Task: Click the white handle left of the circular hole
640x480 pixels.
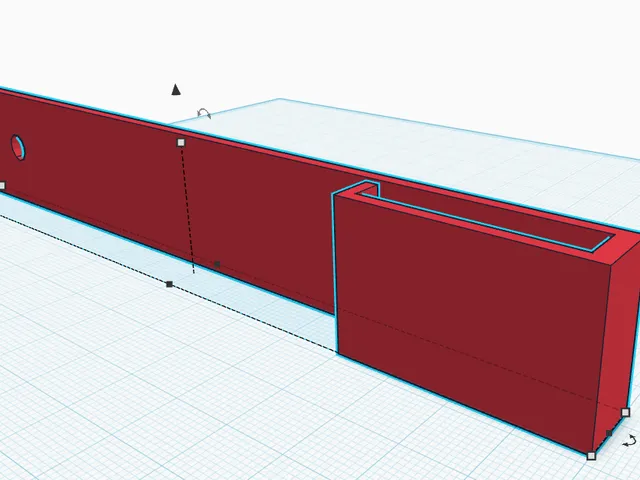Action: [x=2, y=186]
